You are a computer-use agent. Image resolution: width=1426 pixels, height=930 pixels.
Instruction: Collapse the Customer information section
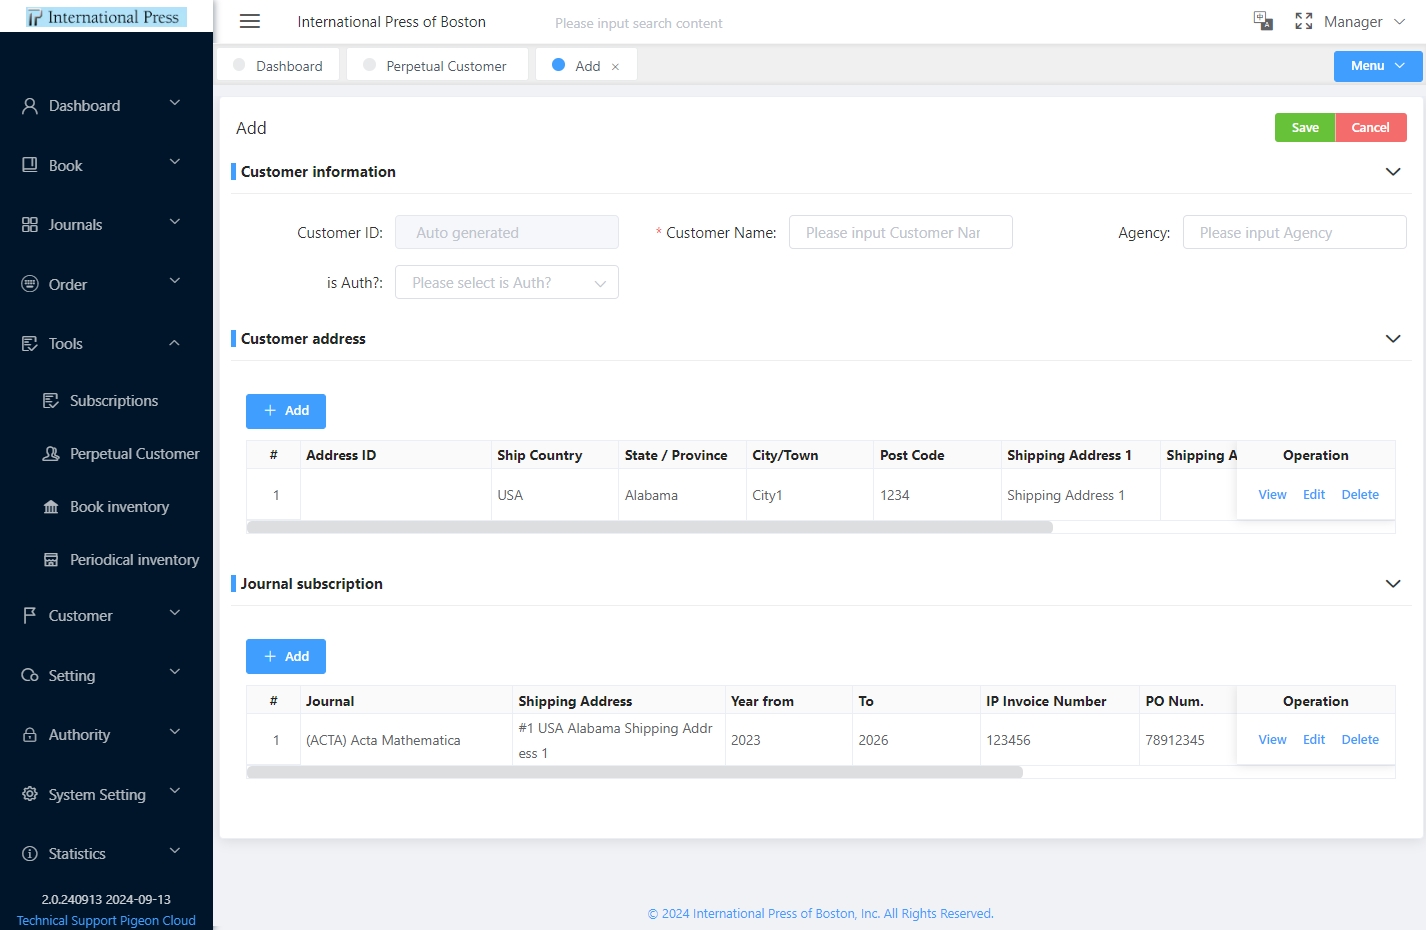(1393, 172)
